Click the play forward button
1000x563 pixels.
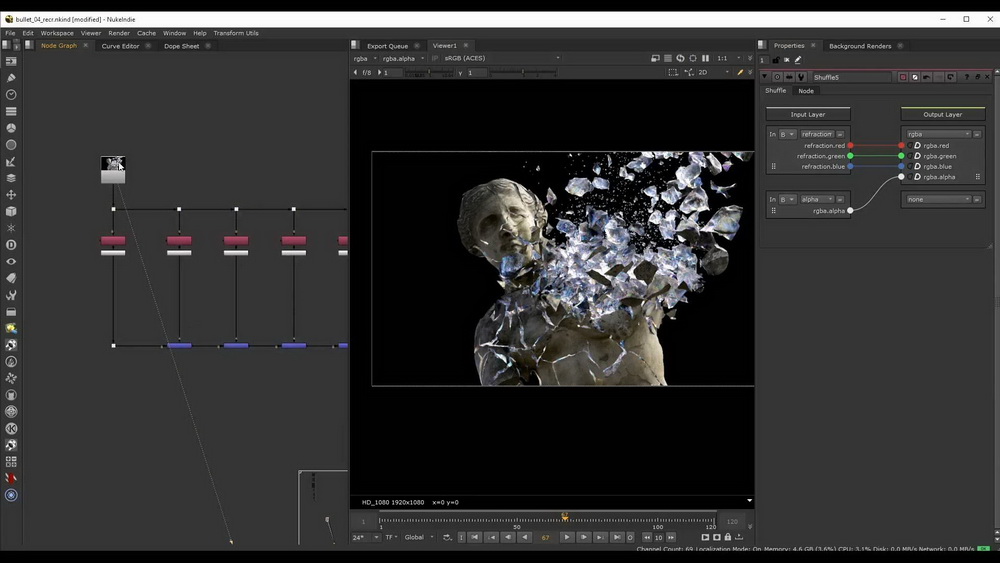coord(566,537)
